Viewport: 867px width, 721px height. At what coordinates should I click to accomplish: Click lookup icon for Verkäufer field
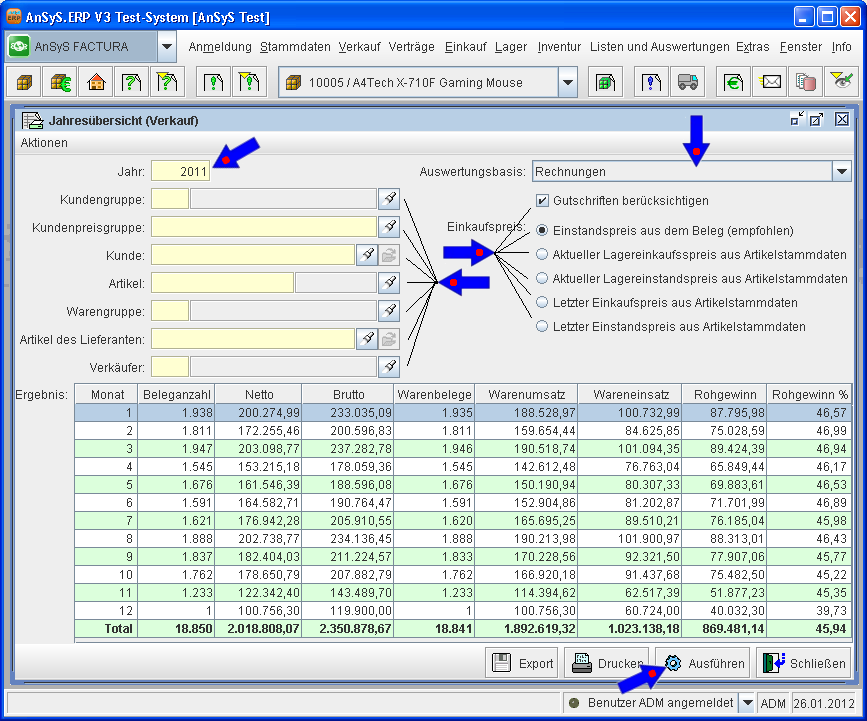[389, 367]
